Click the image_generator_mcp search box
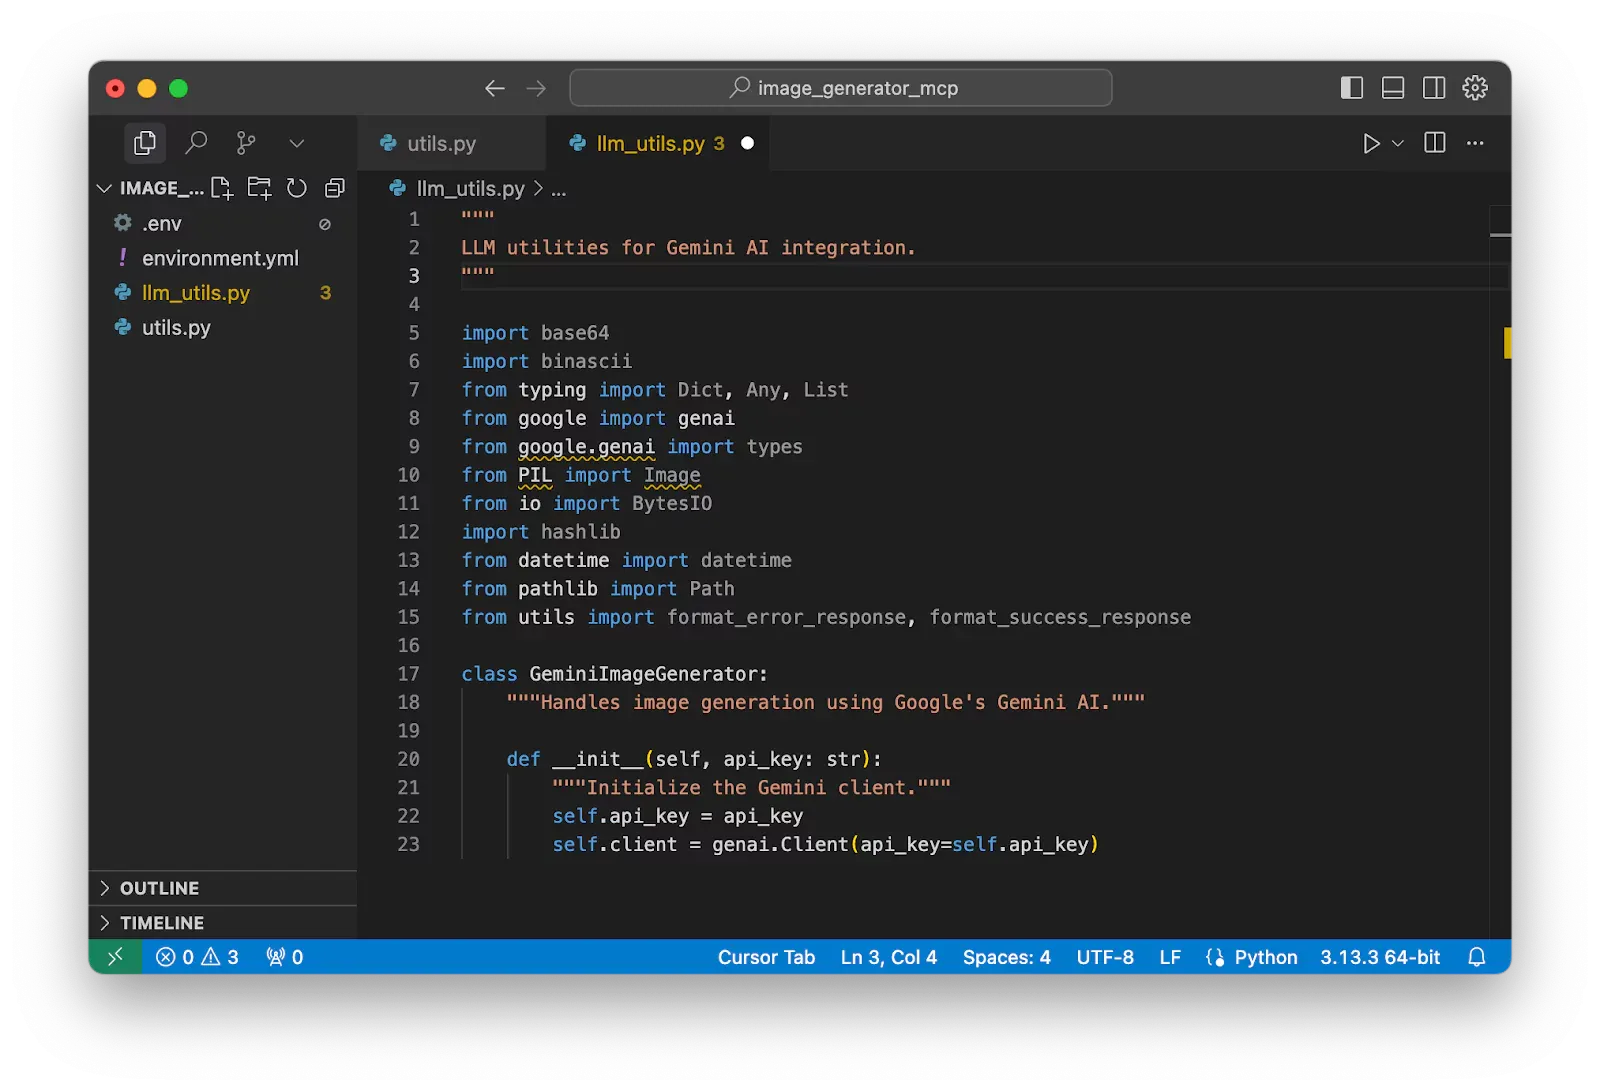1600x1091 pixels. pos(840,88)
